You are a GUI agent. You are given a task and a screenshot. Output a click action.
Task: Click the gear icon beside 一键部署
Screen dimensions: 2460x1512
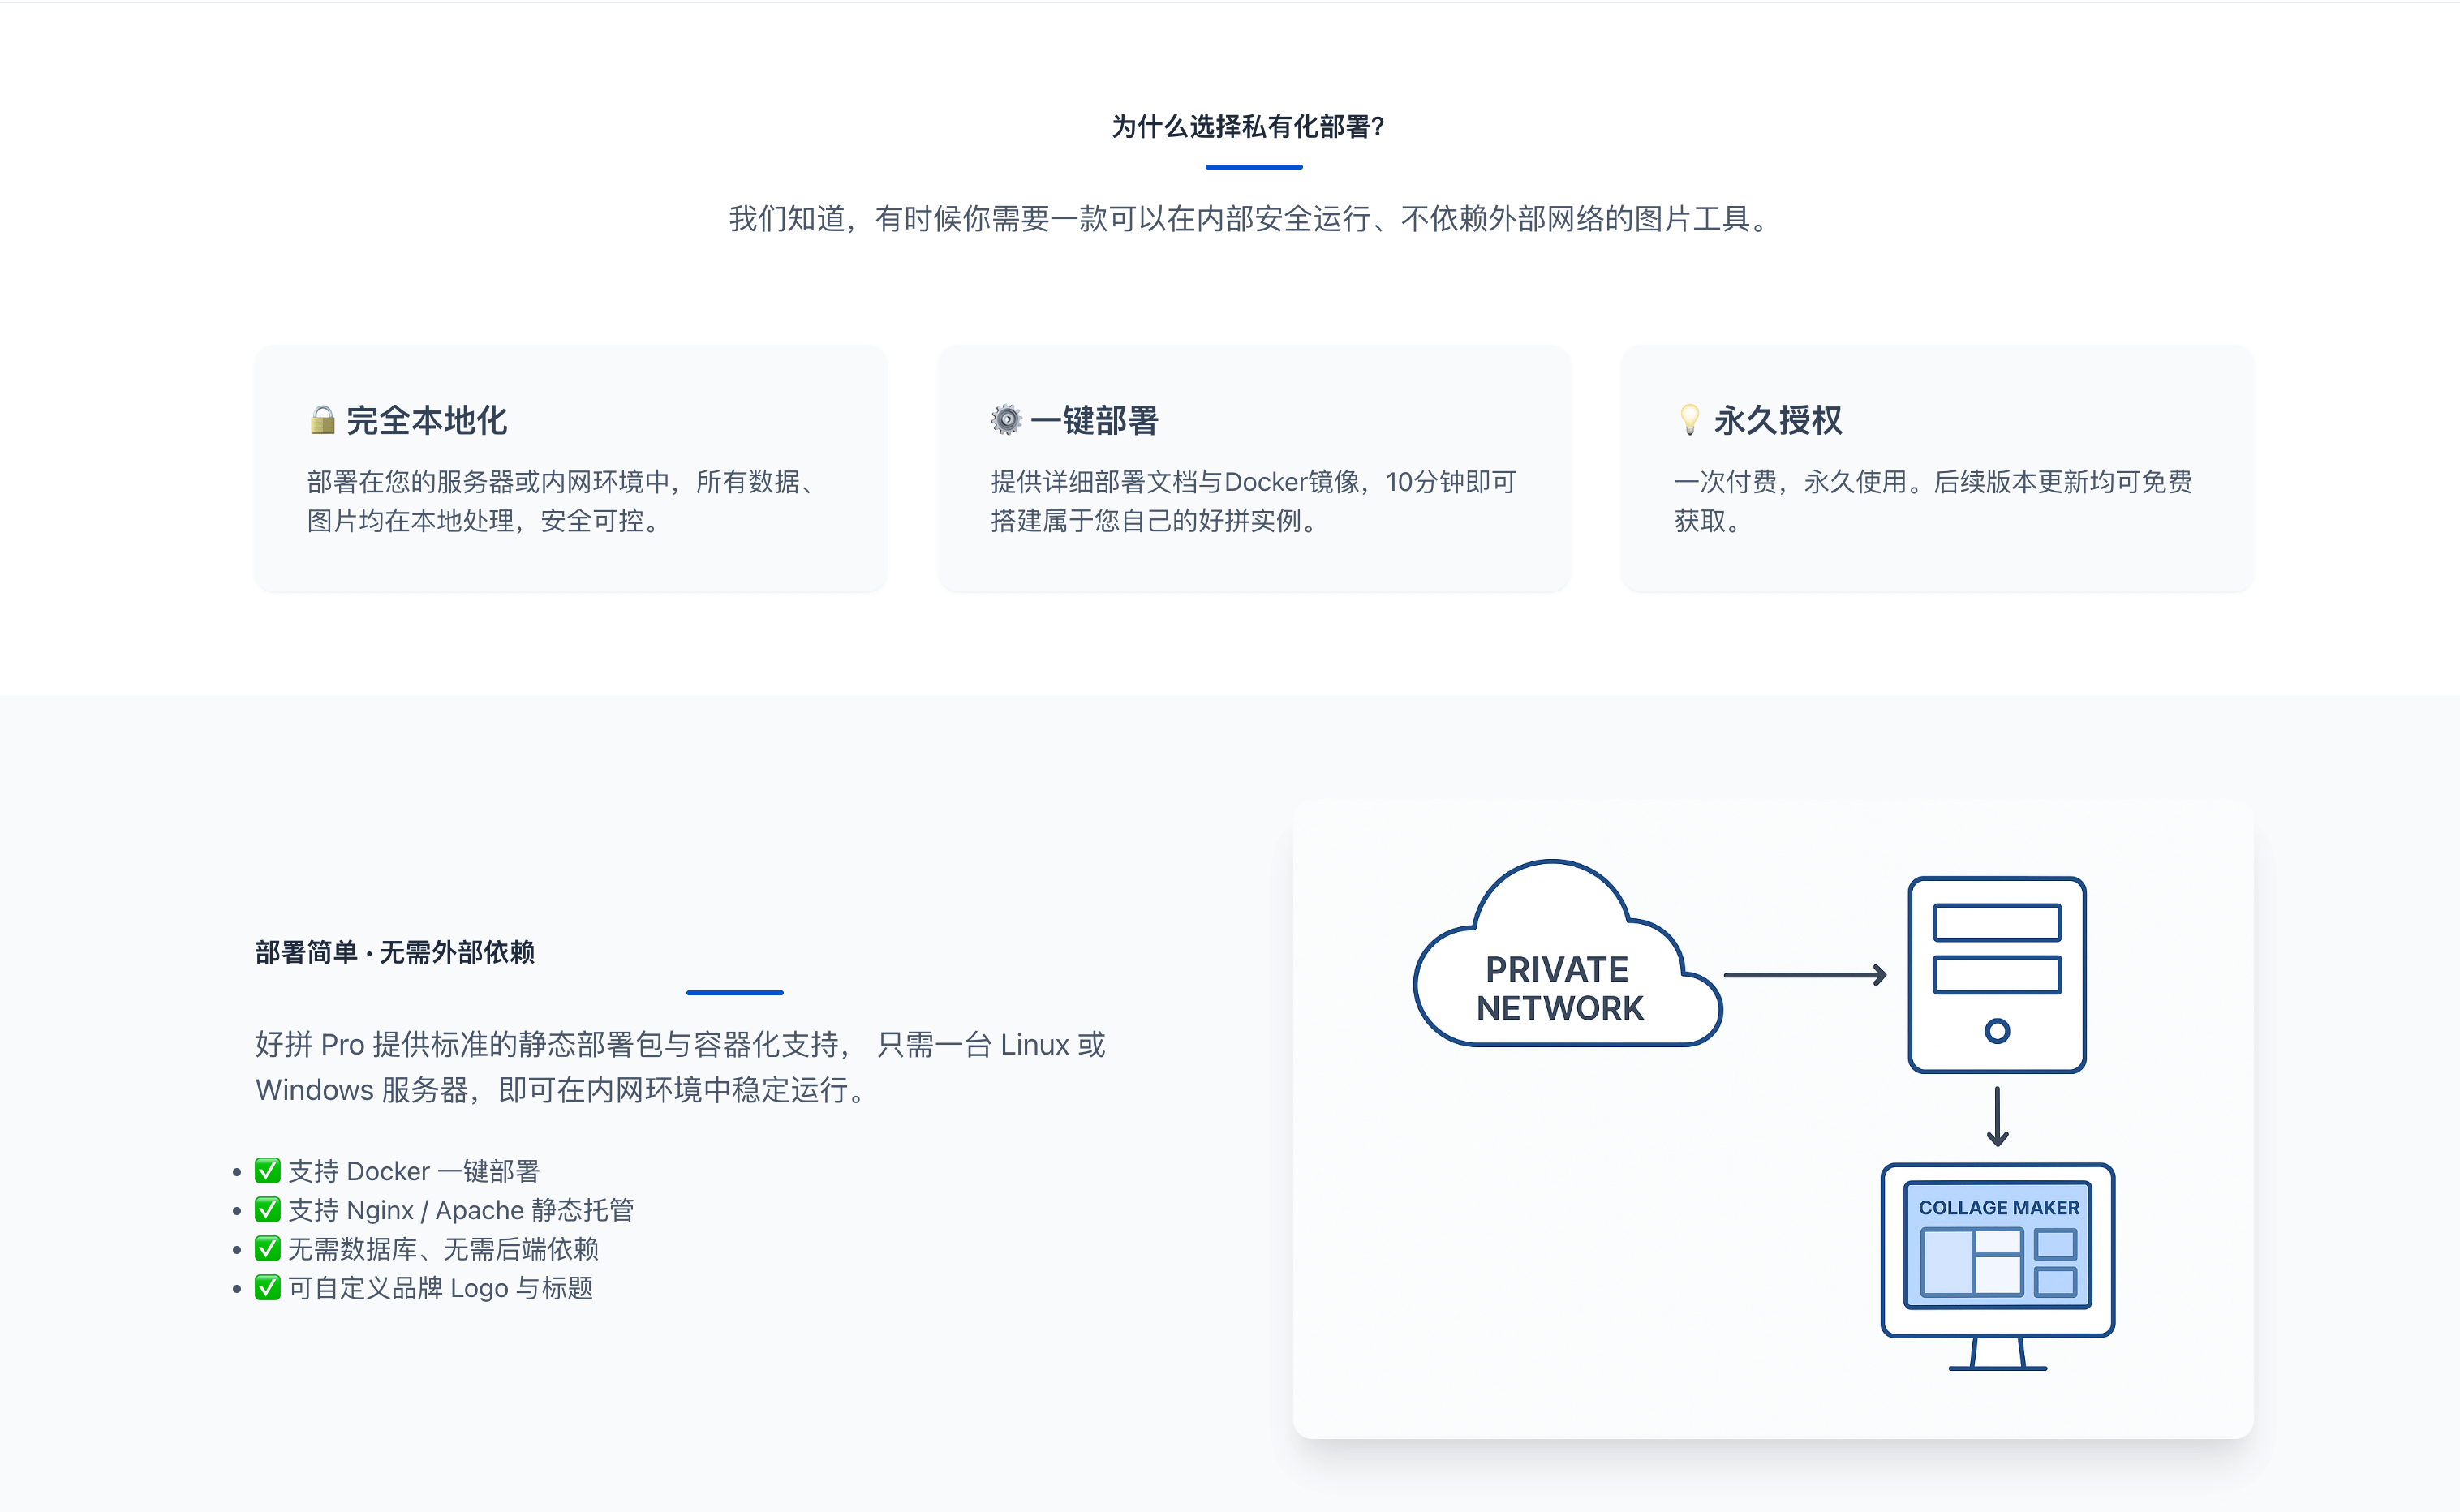click(x=1006, y=420)
